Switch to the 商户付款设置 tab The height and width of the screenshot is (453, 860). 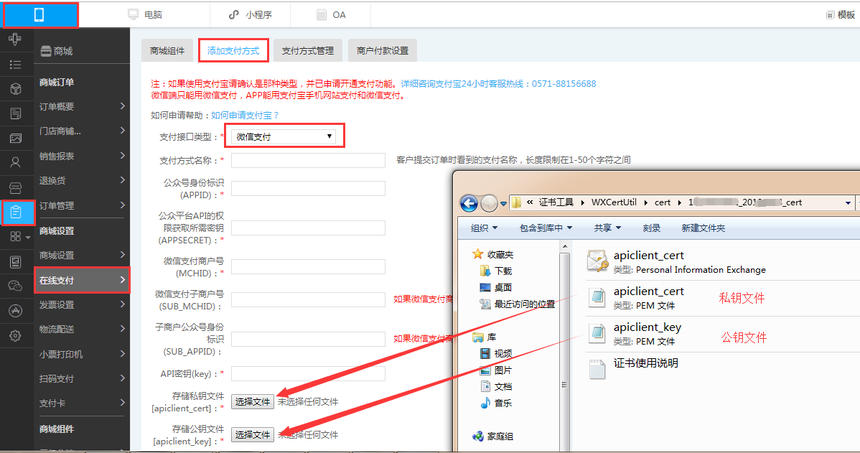pyautogui.click(x=382, y=50)
